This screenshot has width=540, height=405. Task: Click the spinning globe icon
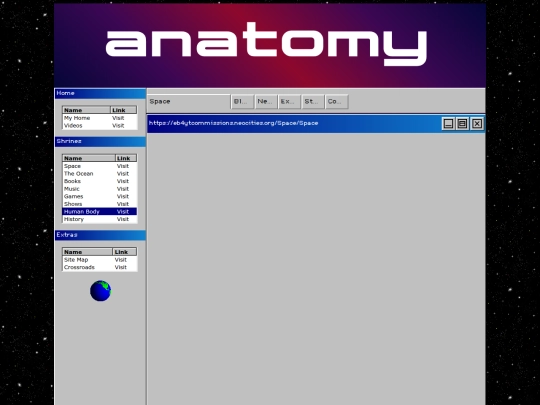(100, 291)
